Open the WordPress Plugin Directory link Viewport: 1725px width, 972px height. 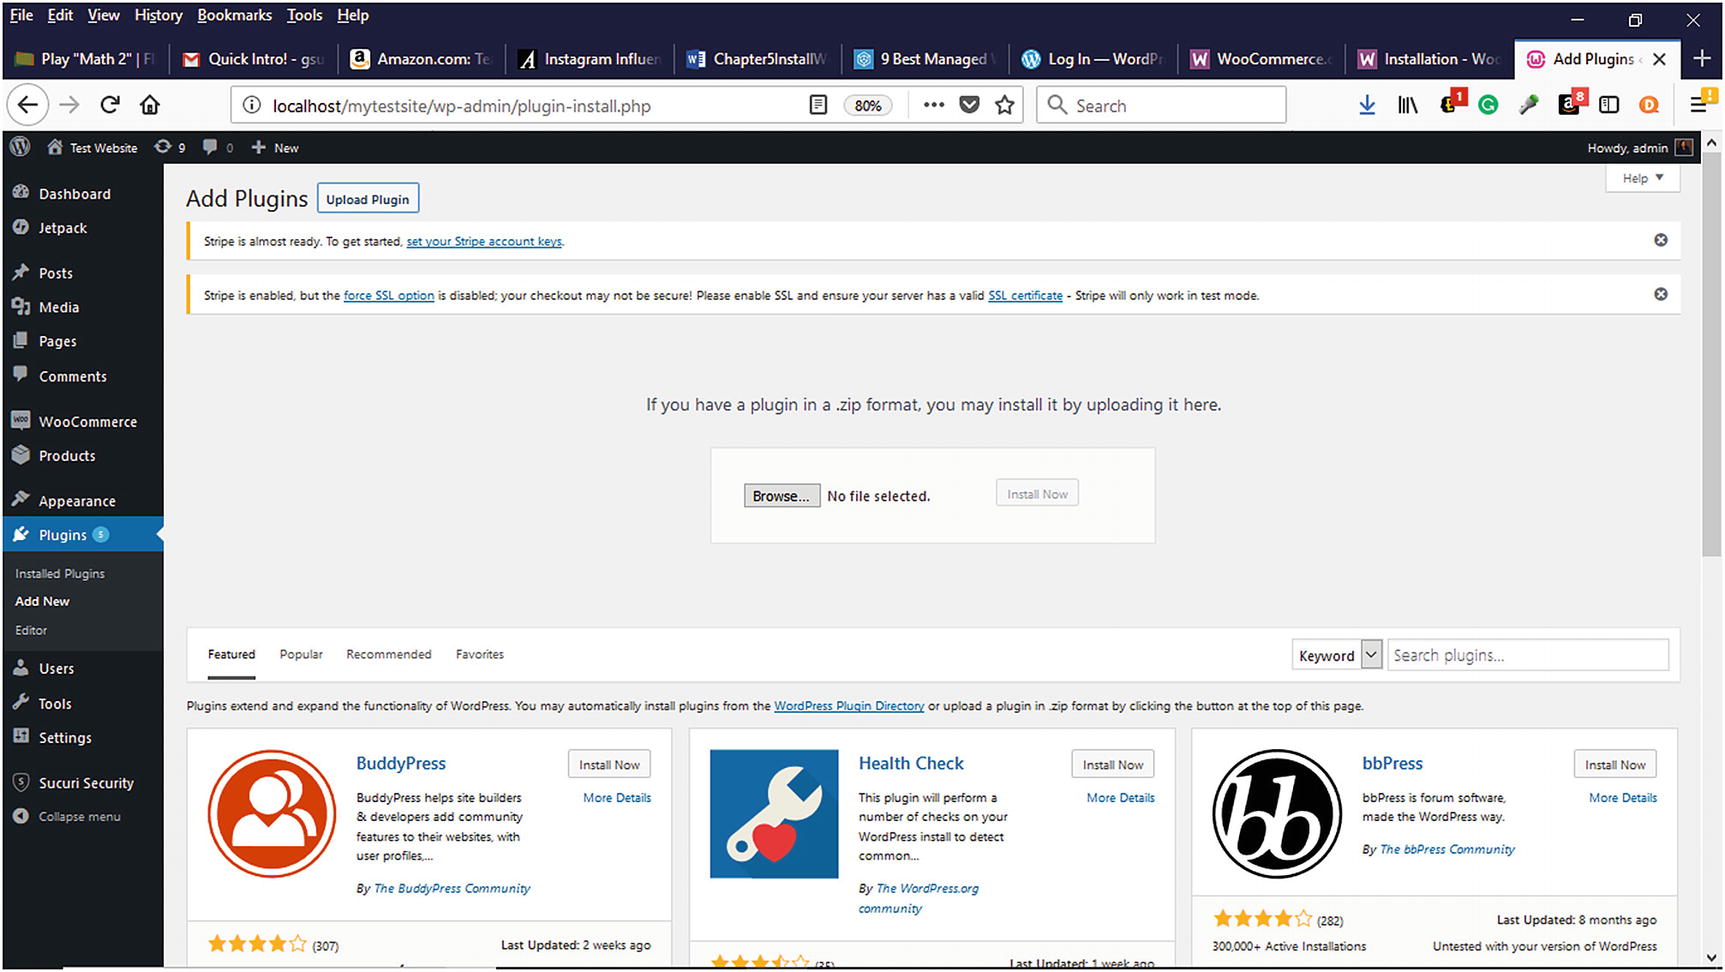tap(849, 706)
